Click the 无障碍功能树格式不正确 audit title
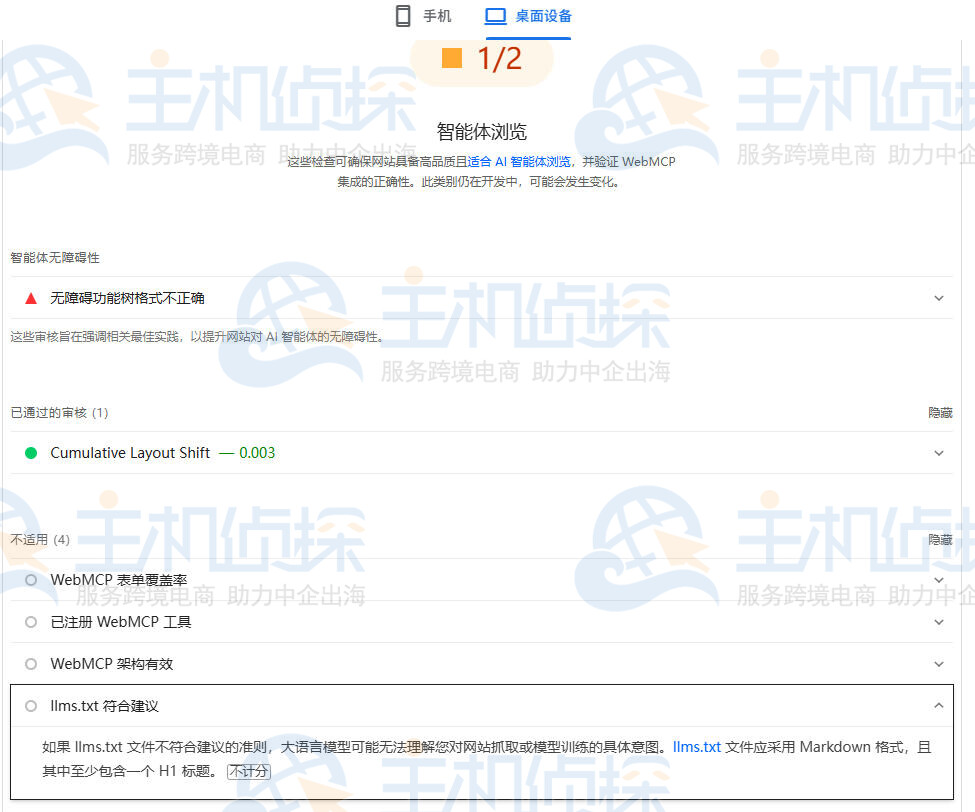The width and height of the screenshot is (975, 812). tap(127, 298)
